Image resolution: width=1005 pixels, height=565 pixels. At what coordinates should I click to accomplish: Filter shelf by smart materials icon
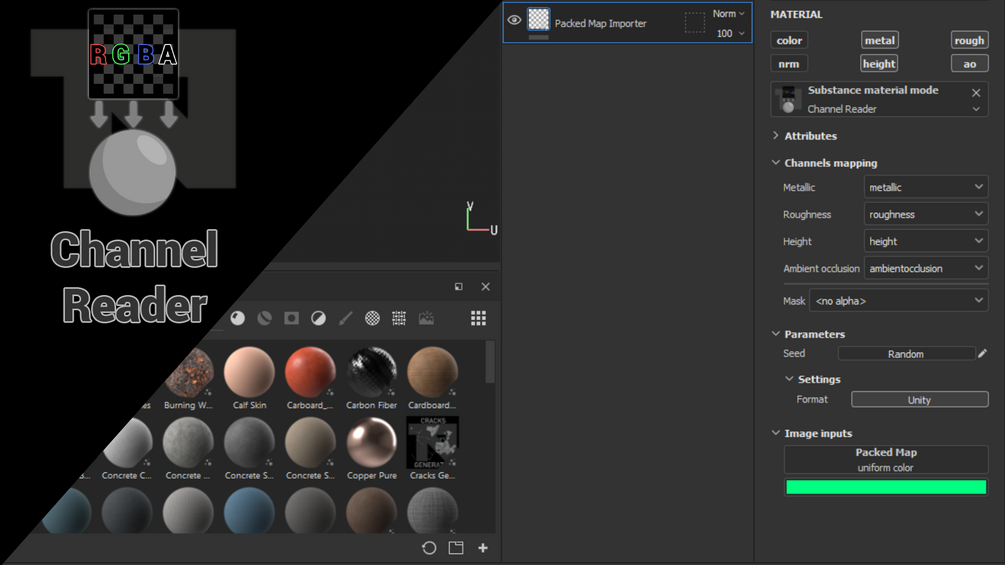(x=265, y=318)
